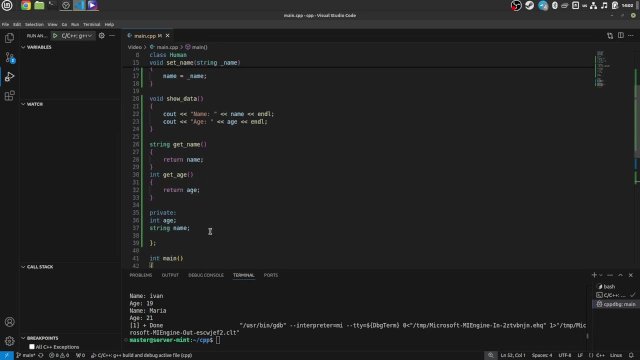Open the Extensions view
Image resolution: width=640 pixels, height=360 pixels.
(x=9, y=96)
